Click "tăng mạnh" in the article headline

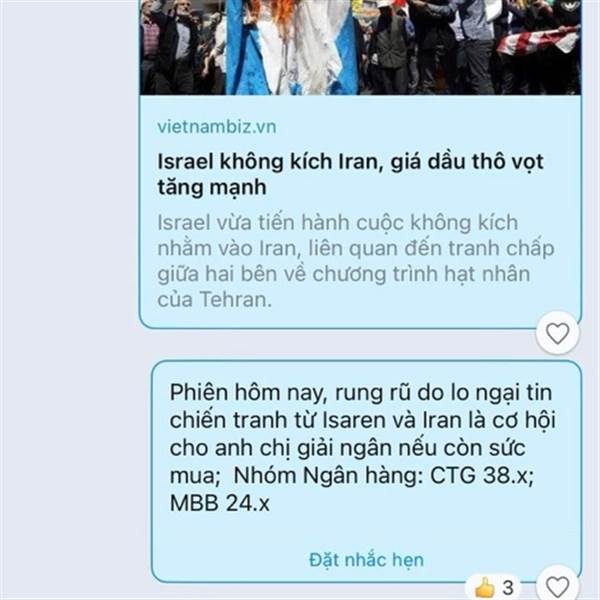pyautogui.click(x=212, y=187)
